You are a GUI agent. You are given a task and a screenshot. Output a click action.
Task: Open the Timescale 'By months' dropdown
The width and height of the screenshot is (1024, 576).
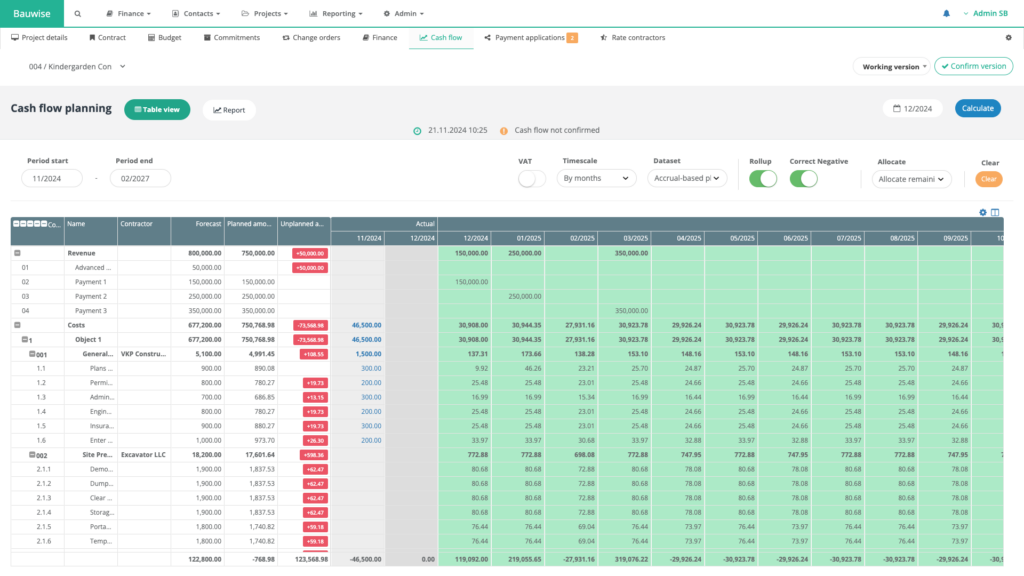[596, 178]
